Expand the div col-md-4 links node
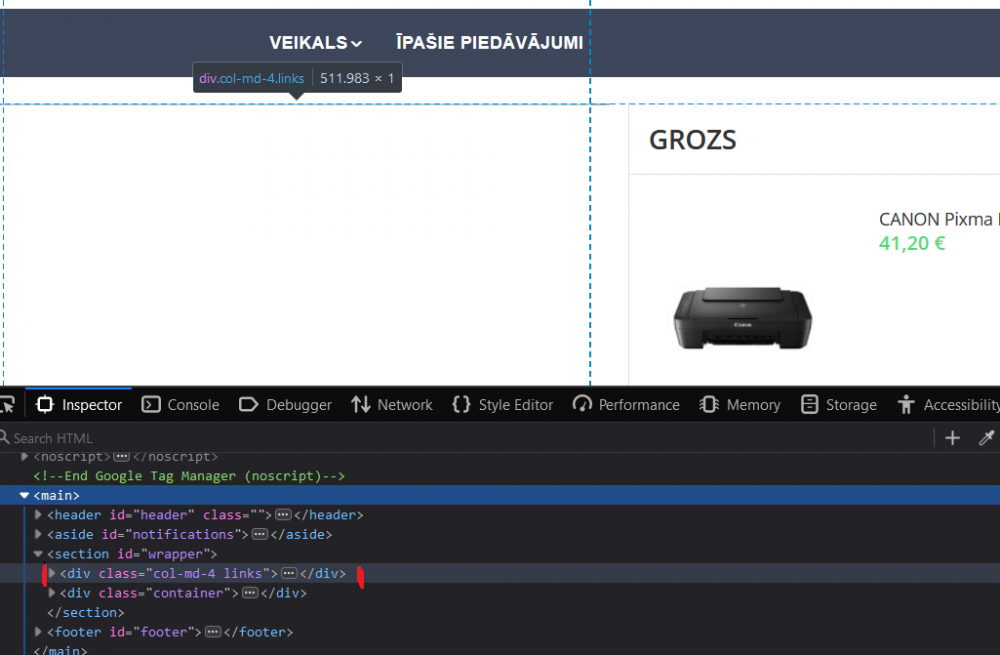The width and height of the screenshot is (1000, 655). pos(52,573)
